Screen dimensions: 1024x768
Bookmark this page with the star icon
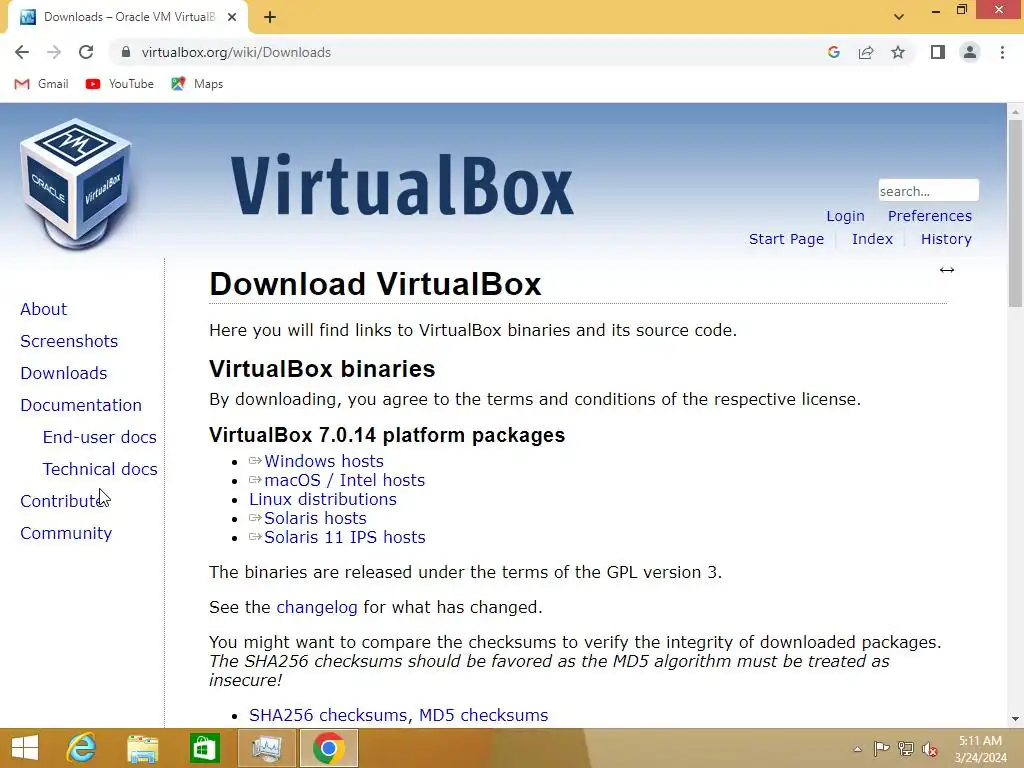[x=898, y=52]
